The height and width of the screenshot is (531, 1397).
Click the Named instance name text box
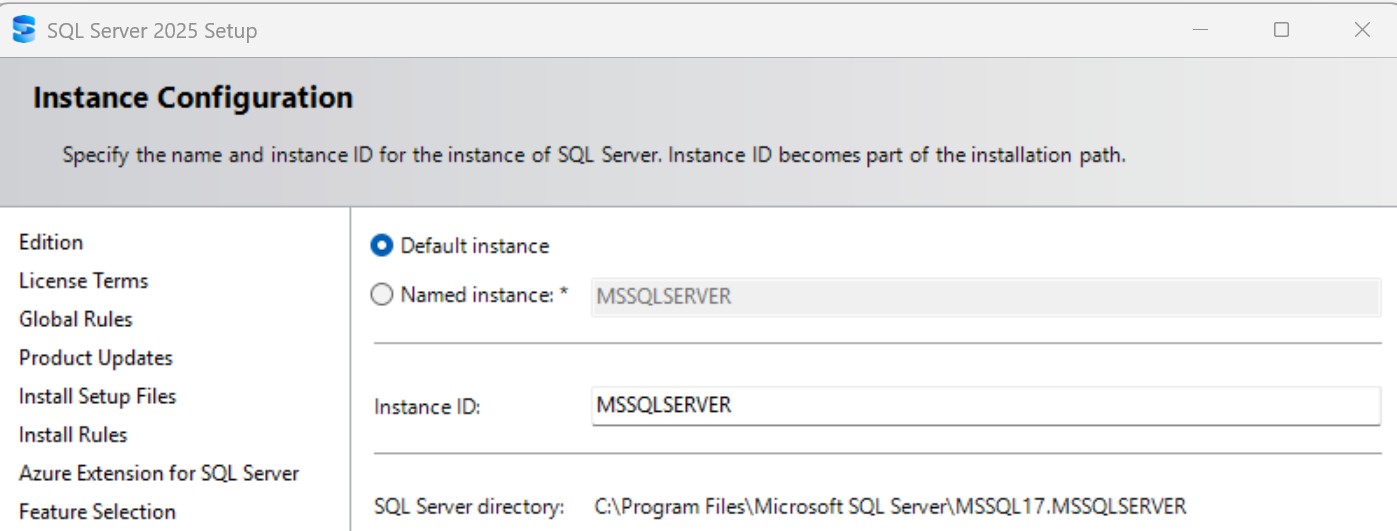click(985, 297)
